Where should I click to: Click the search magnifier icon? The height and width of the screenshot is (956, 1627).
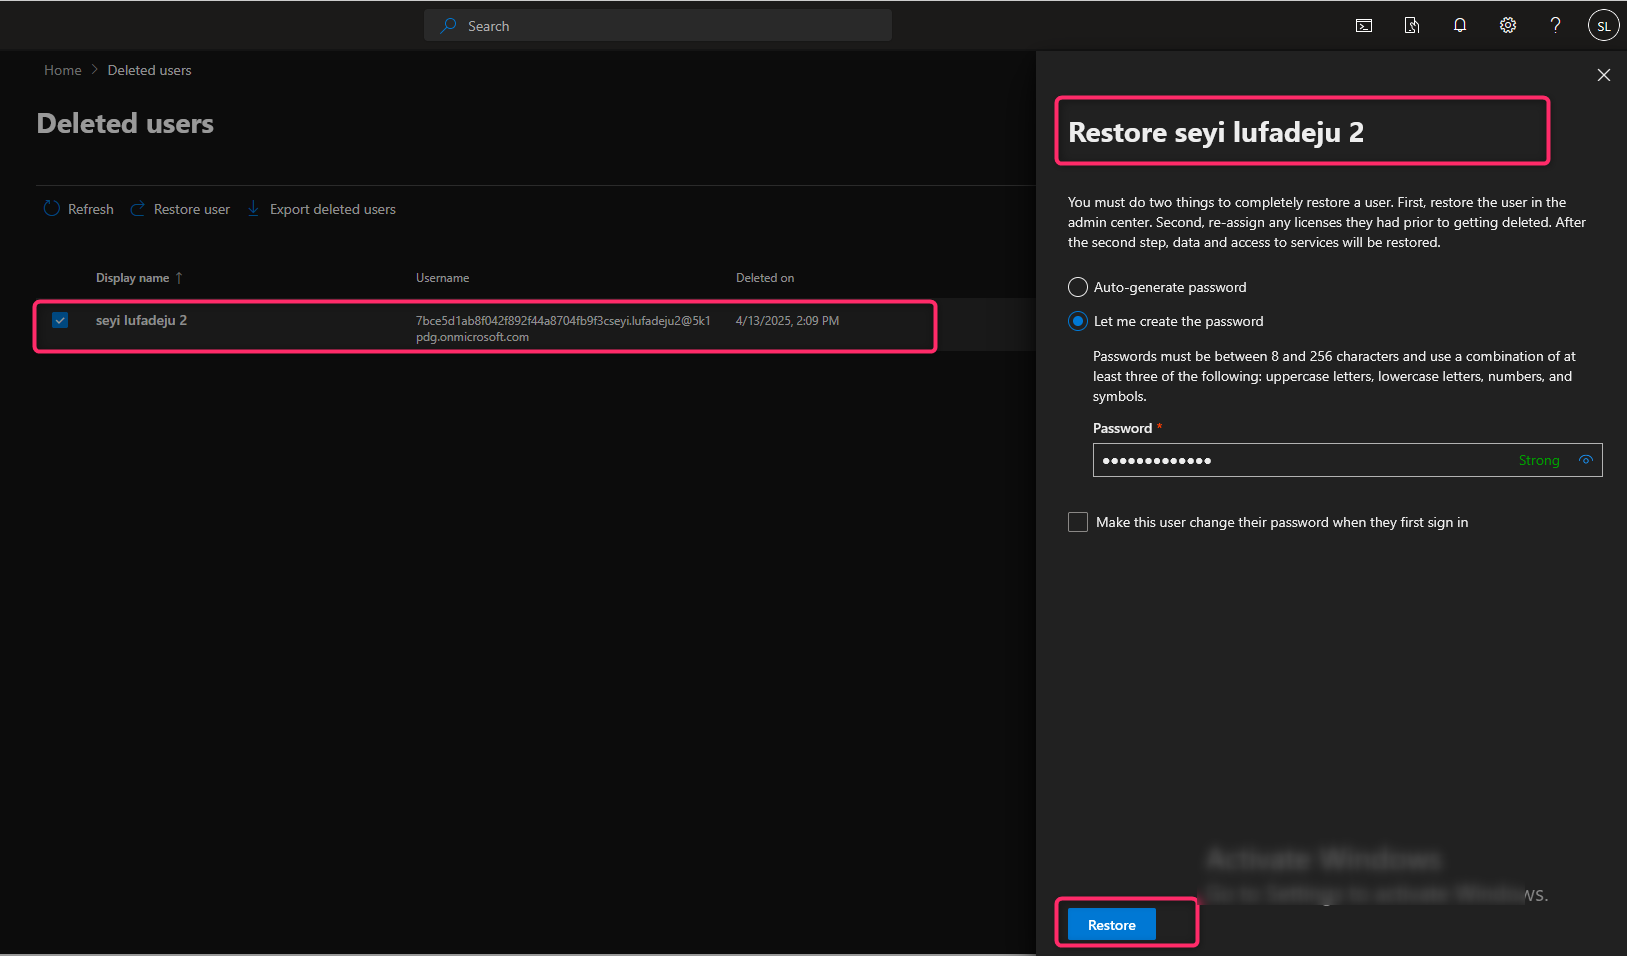(x=449, y=26)
